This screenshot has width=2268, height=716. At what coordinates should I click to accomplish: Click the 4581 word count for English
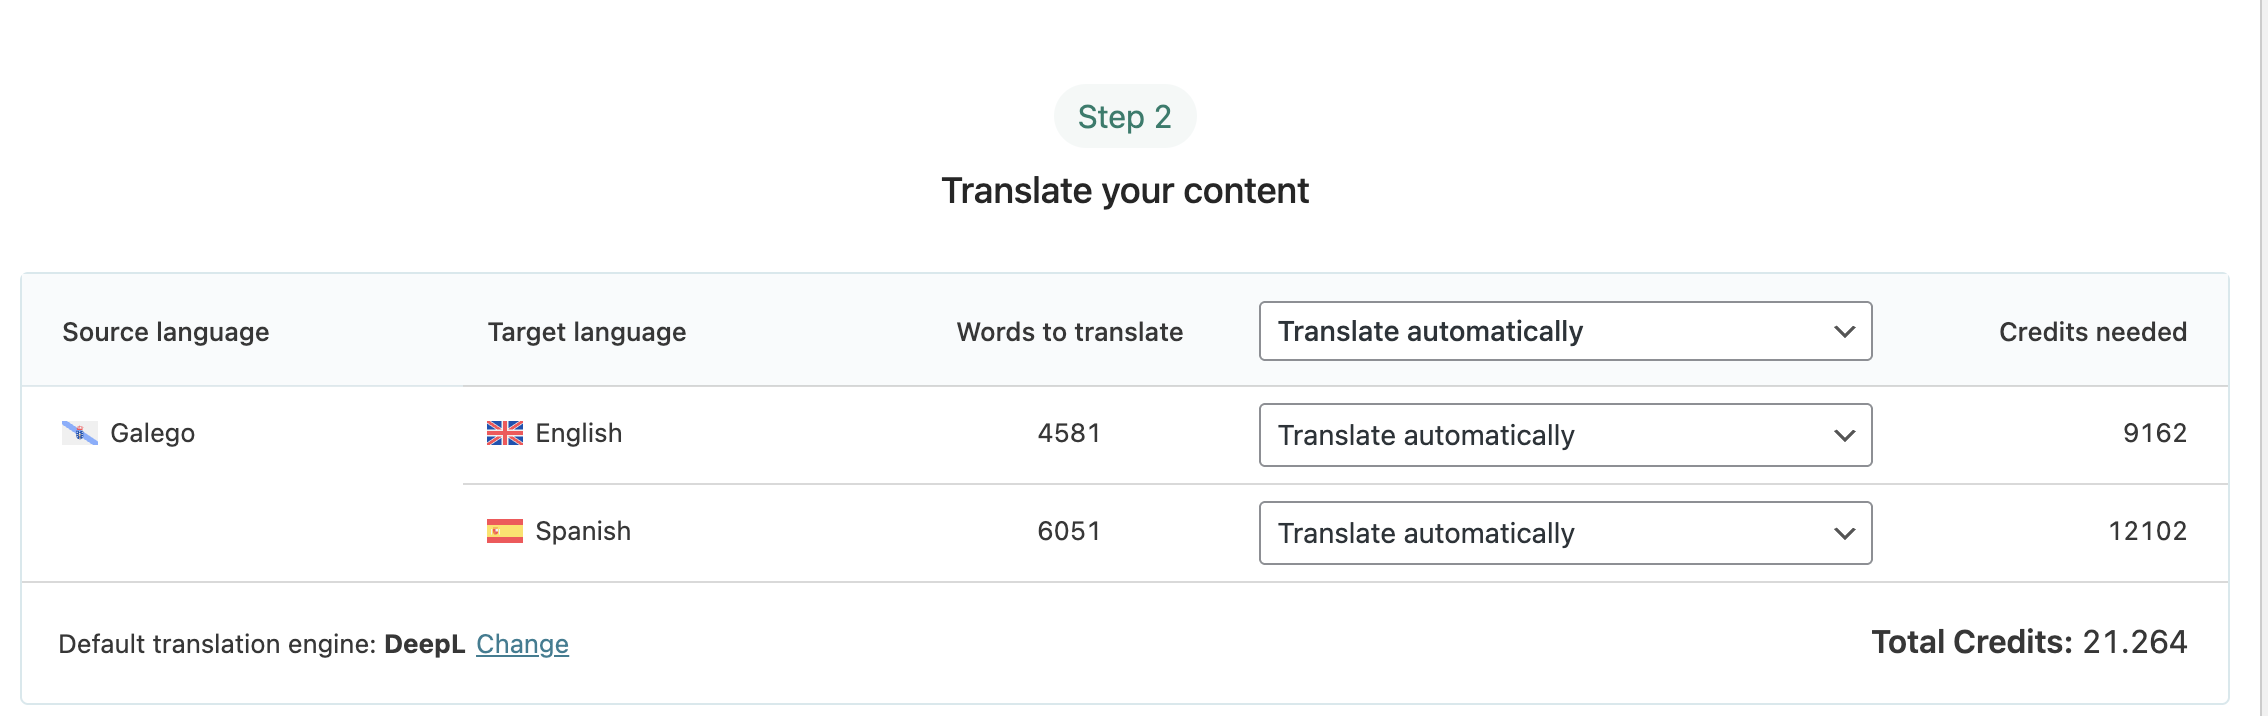(1069, 433)
